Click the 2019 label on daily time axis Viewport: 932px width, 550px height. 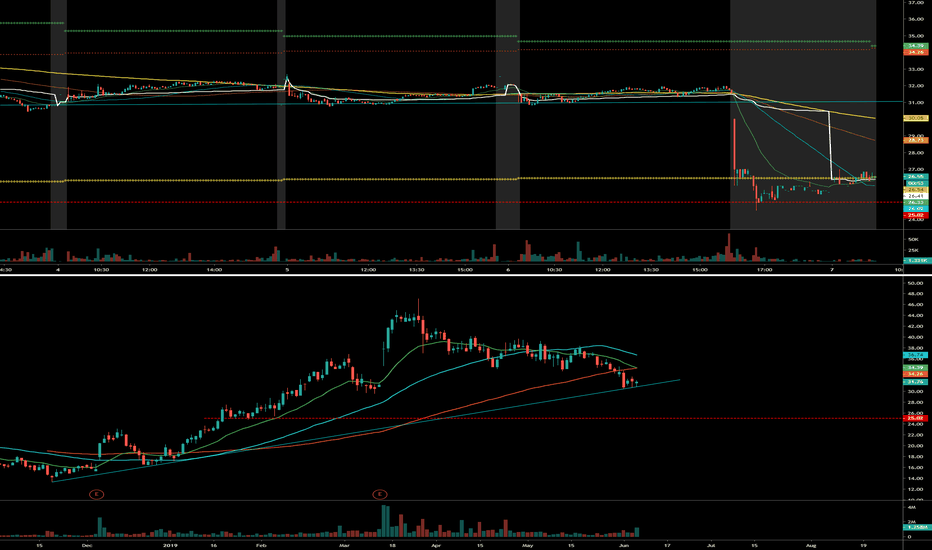click(x=171, y=545)
